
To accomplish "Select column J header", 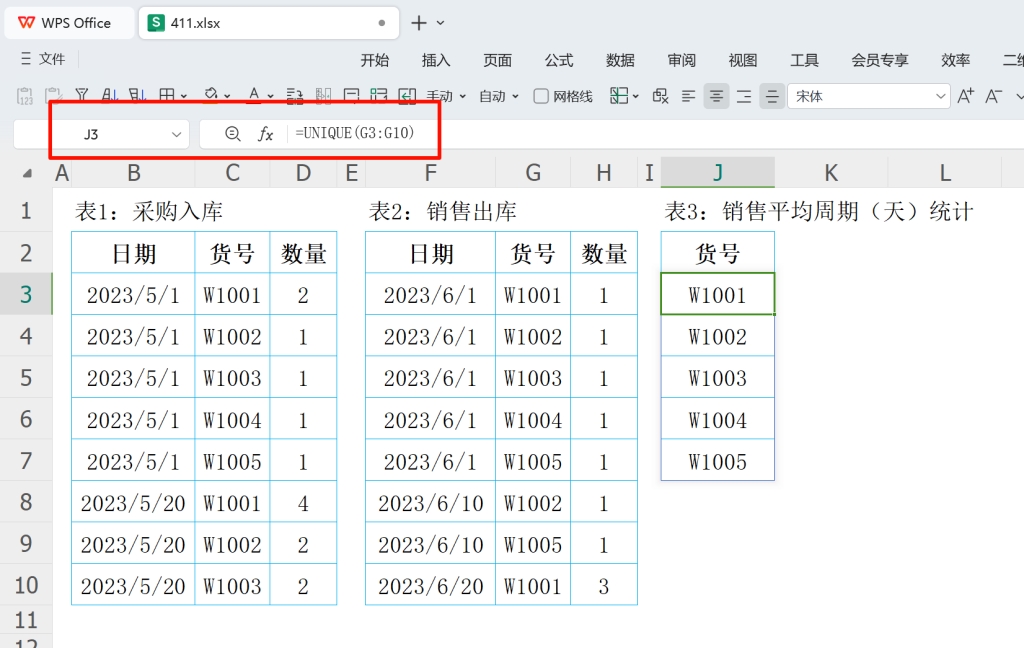I will pyautogui.click(x=718, y=172).
